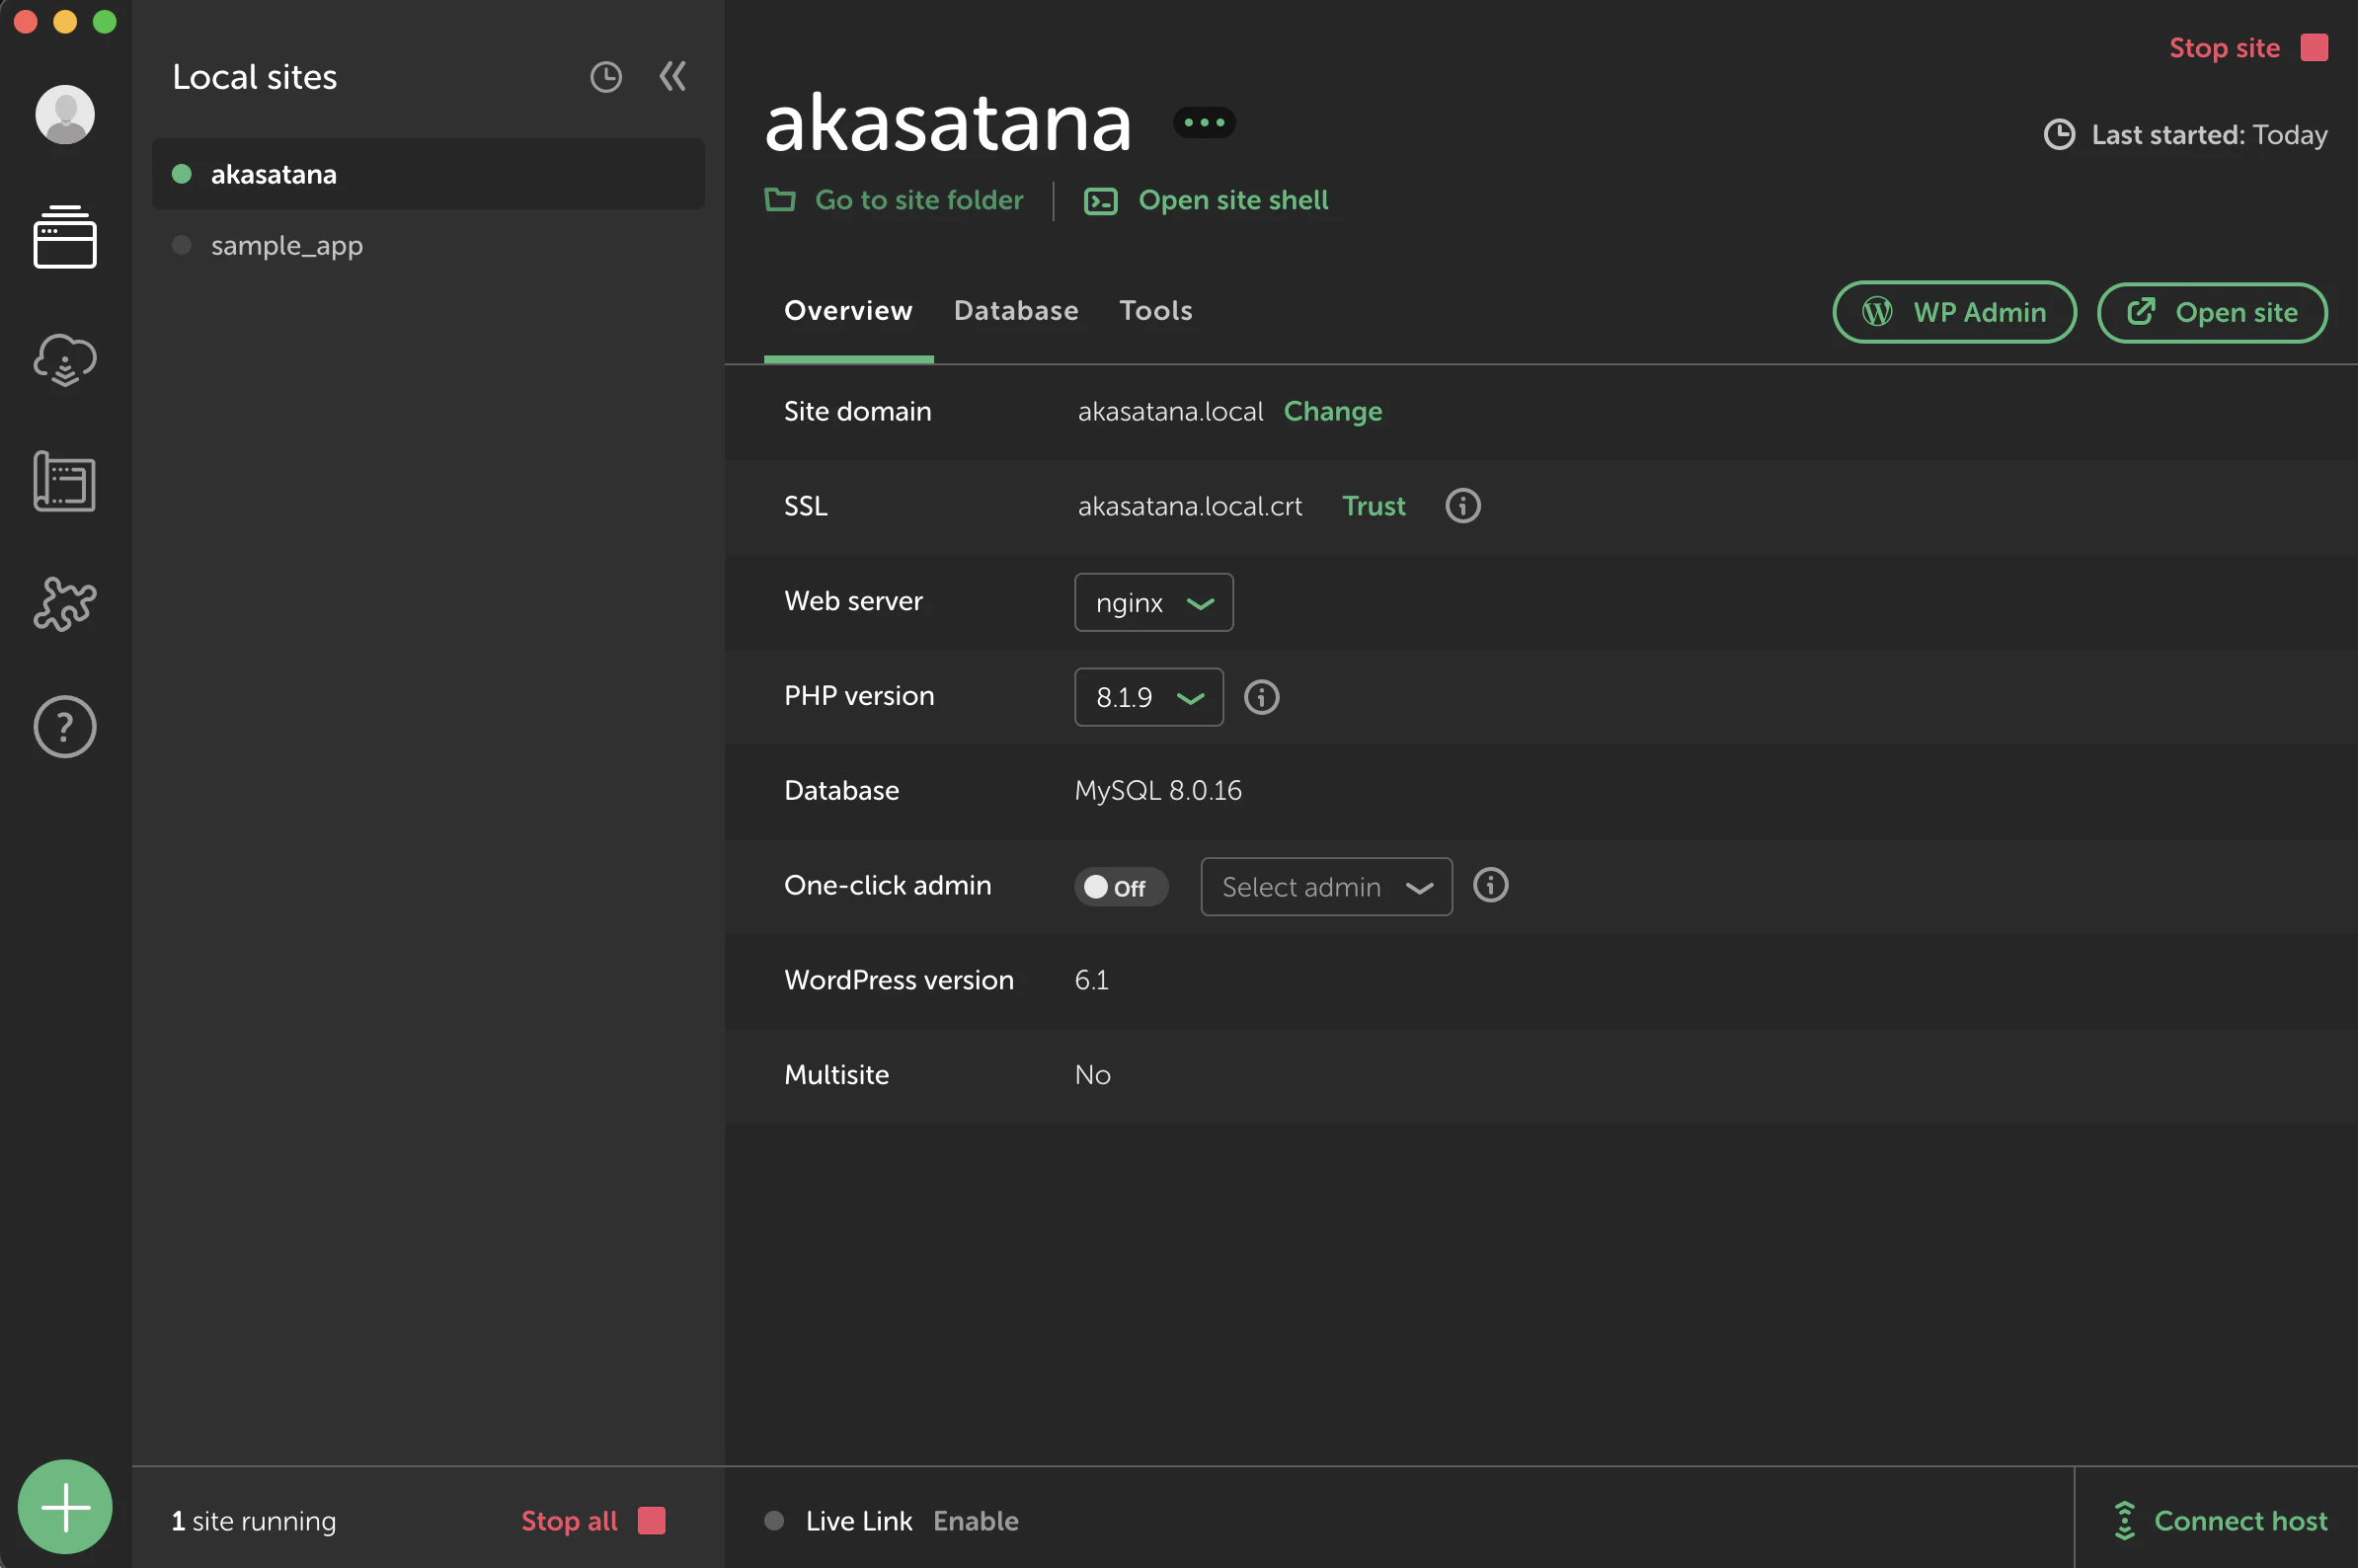Open the Add-ons puzzle icon

pos(65,604)
